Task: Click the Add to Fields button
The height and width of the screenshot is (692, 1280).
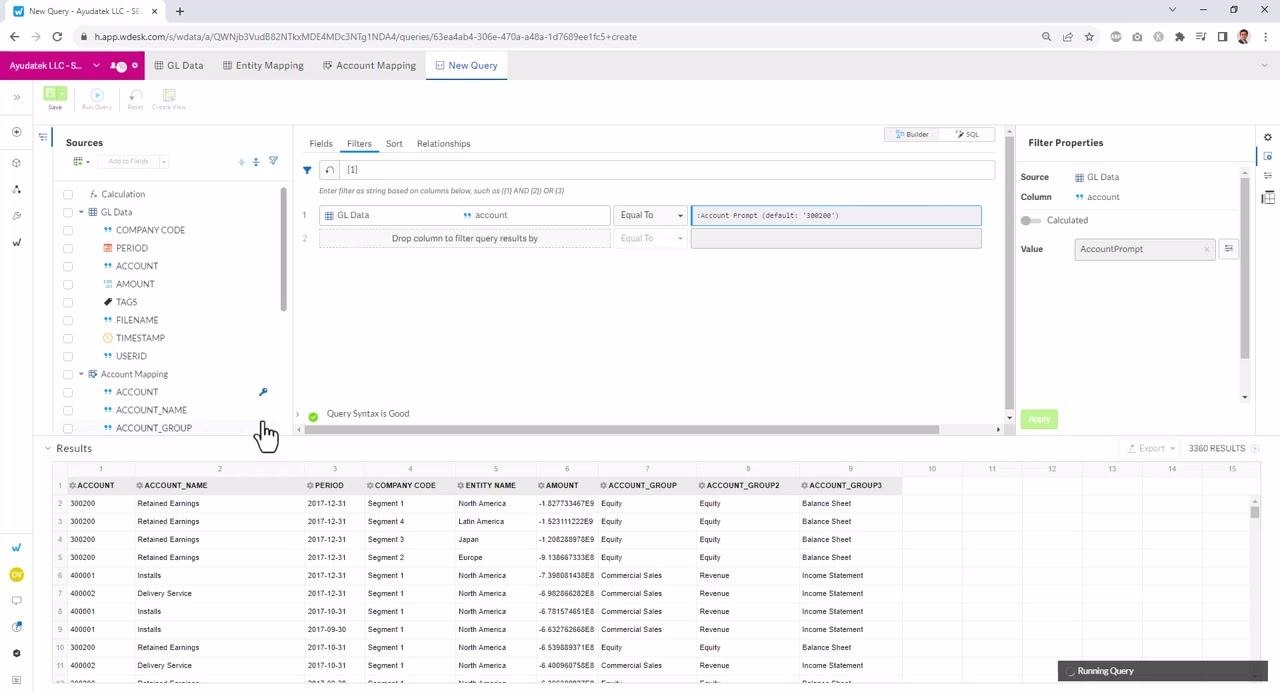Action: pyautogui.click(x=128, y=161)
